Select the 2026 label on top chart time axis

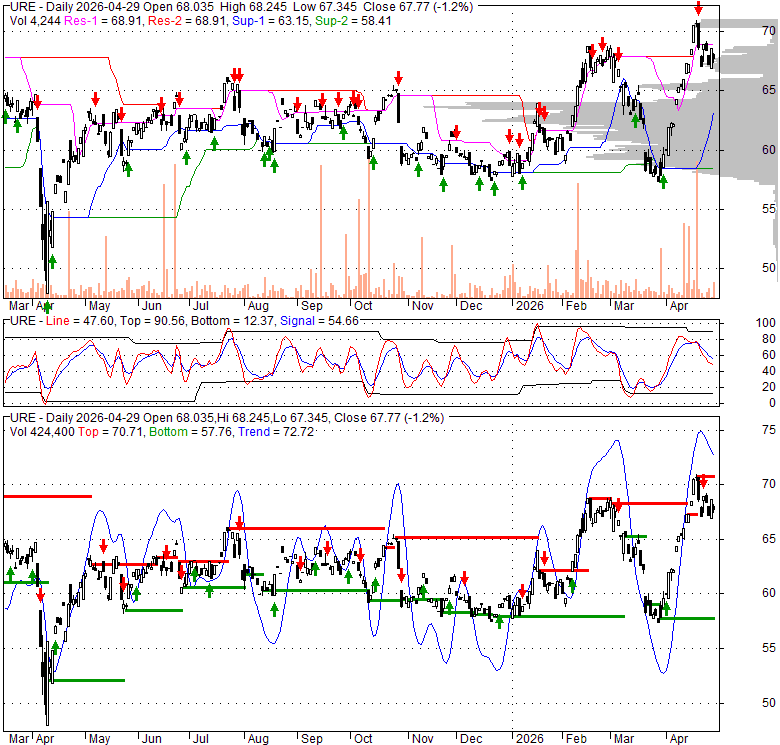click(x=530, y=306)
